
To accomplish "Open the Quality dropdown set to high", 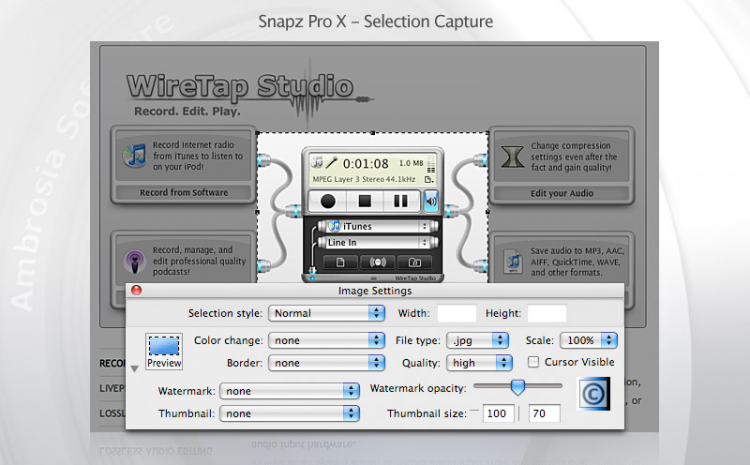I will coord(479,363).
